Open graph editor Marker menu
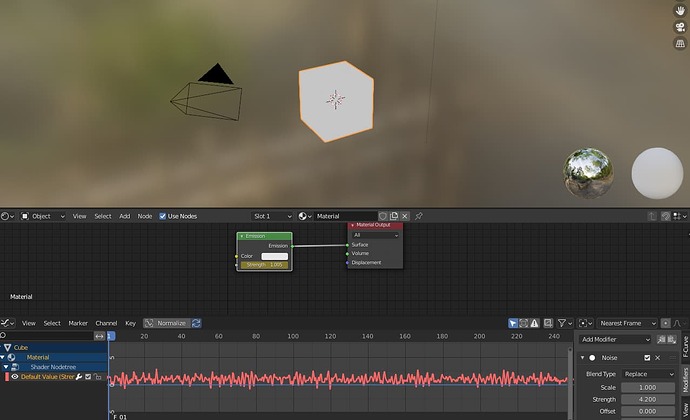Image resolution: width=690 pixels, height=420 pixels. click(78, 323)
